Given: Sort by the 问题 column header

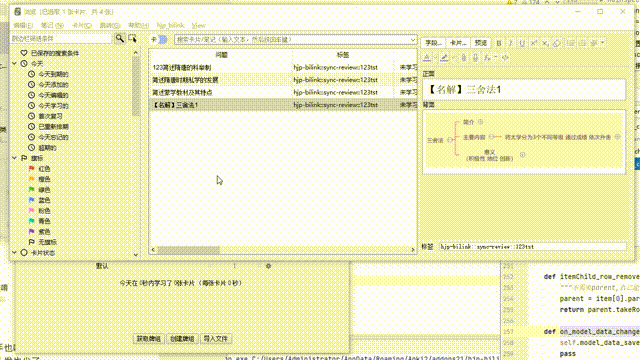Looking at the screenshot, I should pos(221,55).
